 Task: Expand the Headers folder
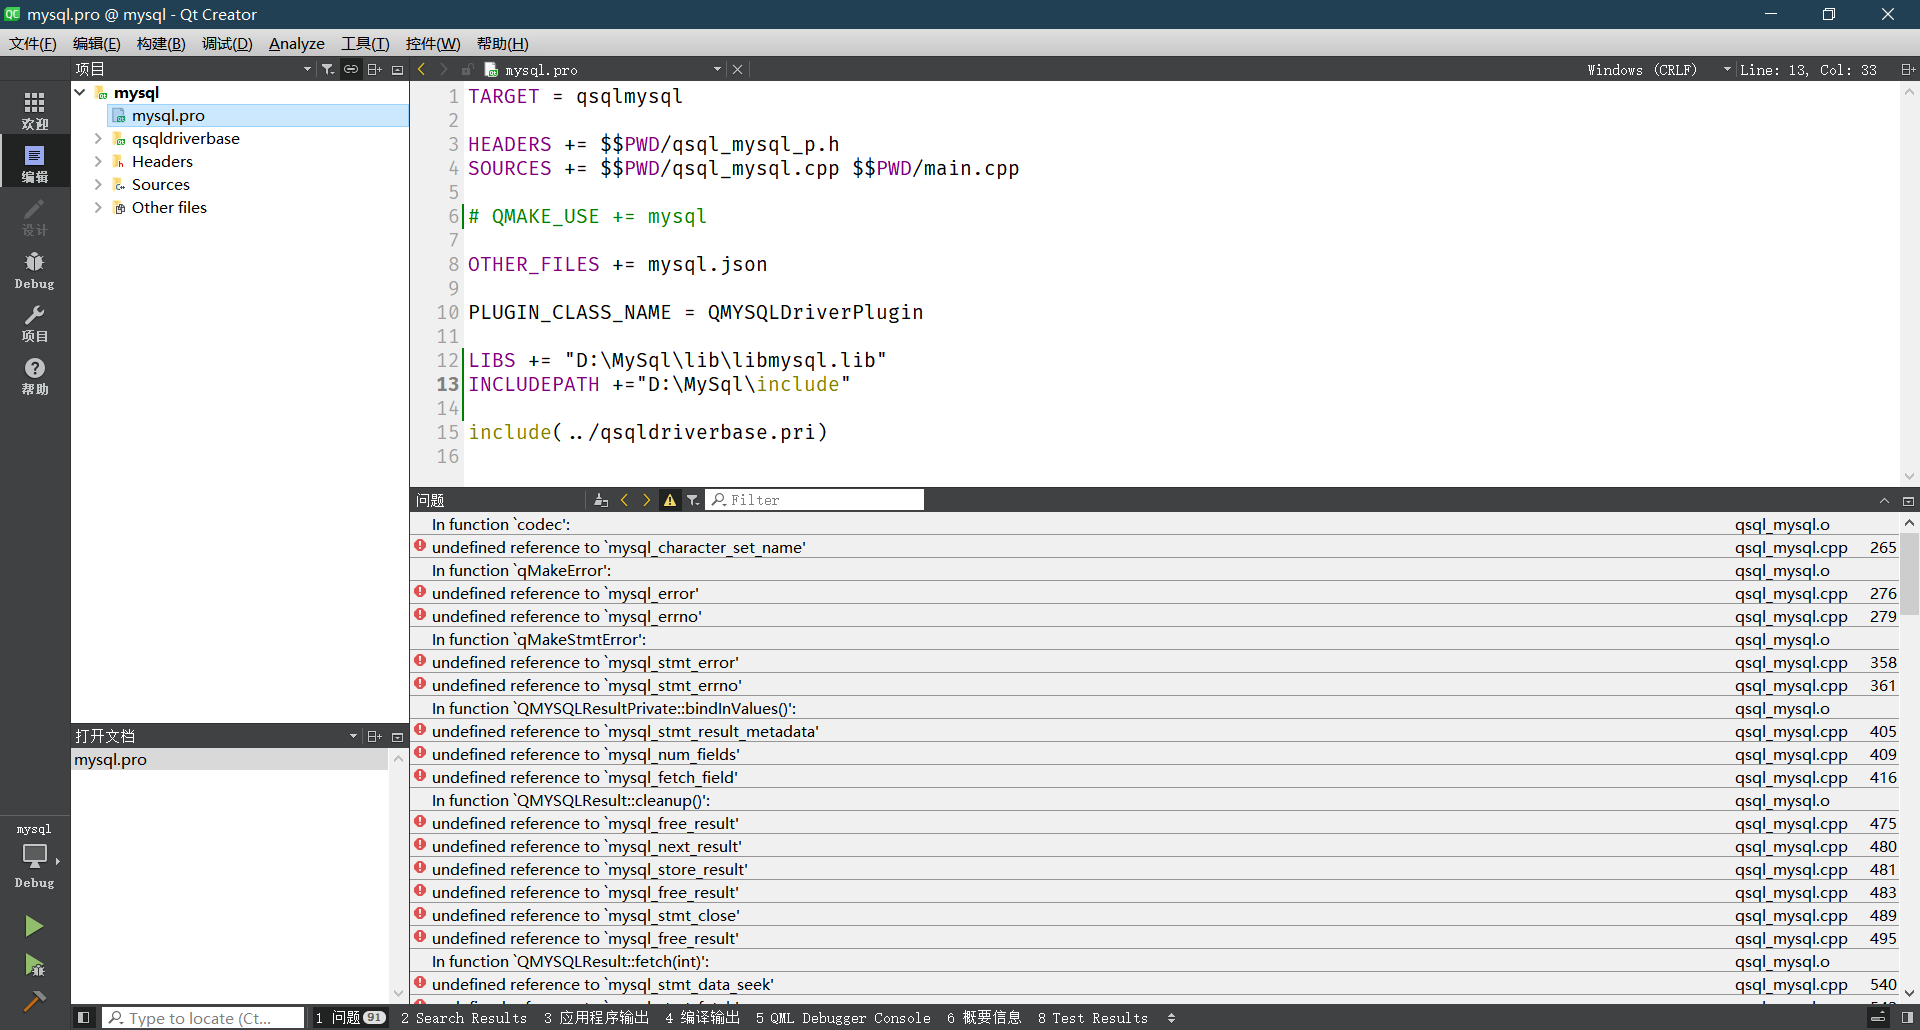[x=98, y=161]
